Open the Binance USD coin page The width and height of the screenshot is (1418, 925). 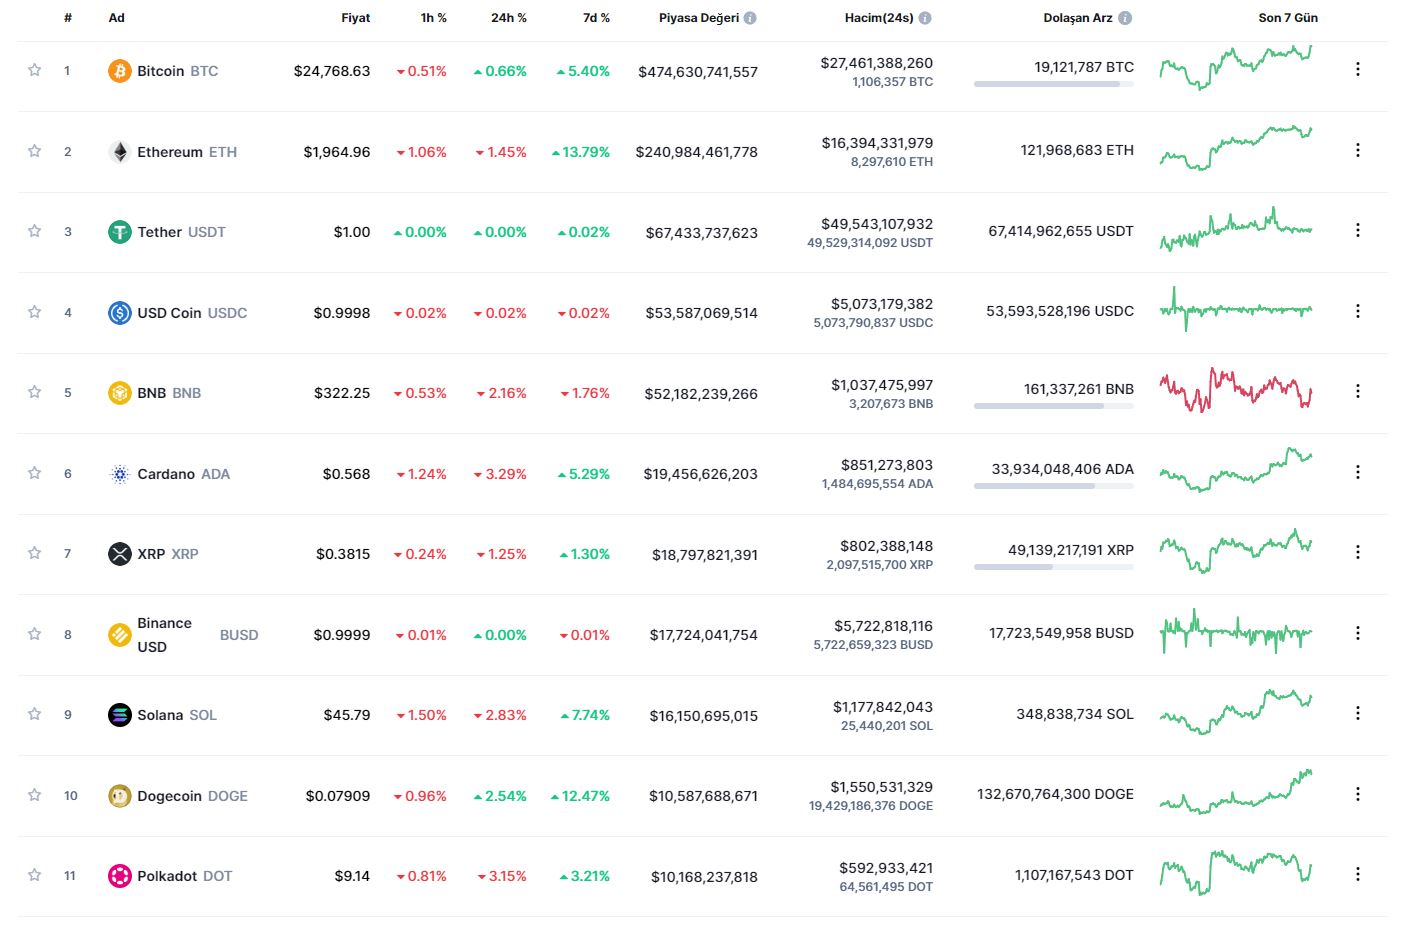pyautogui.click(x=165, y=635)
